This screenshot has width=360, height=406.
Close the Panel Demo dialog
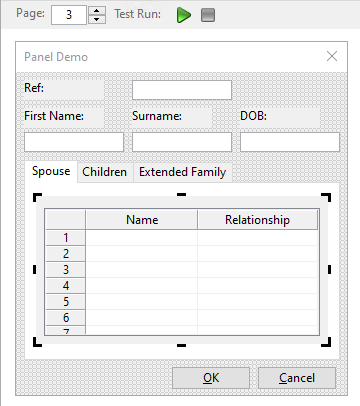coord(332,56)
